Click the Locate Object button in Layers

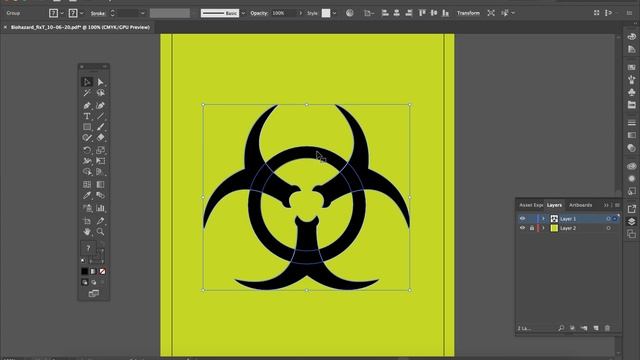pyautogui.click(x=561, y=328)
